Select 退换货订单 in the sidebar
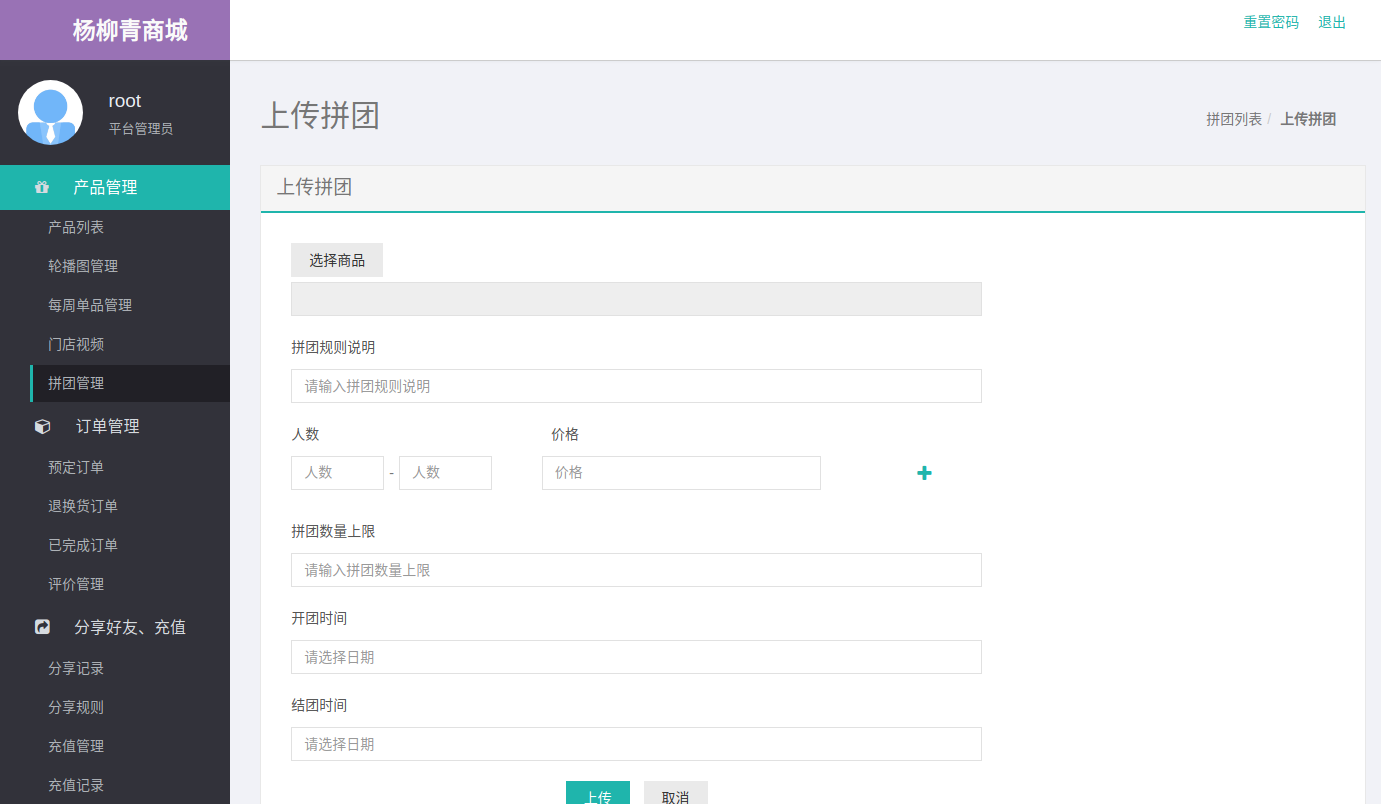Screen dimensions: 1381x804 point(83,506)
